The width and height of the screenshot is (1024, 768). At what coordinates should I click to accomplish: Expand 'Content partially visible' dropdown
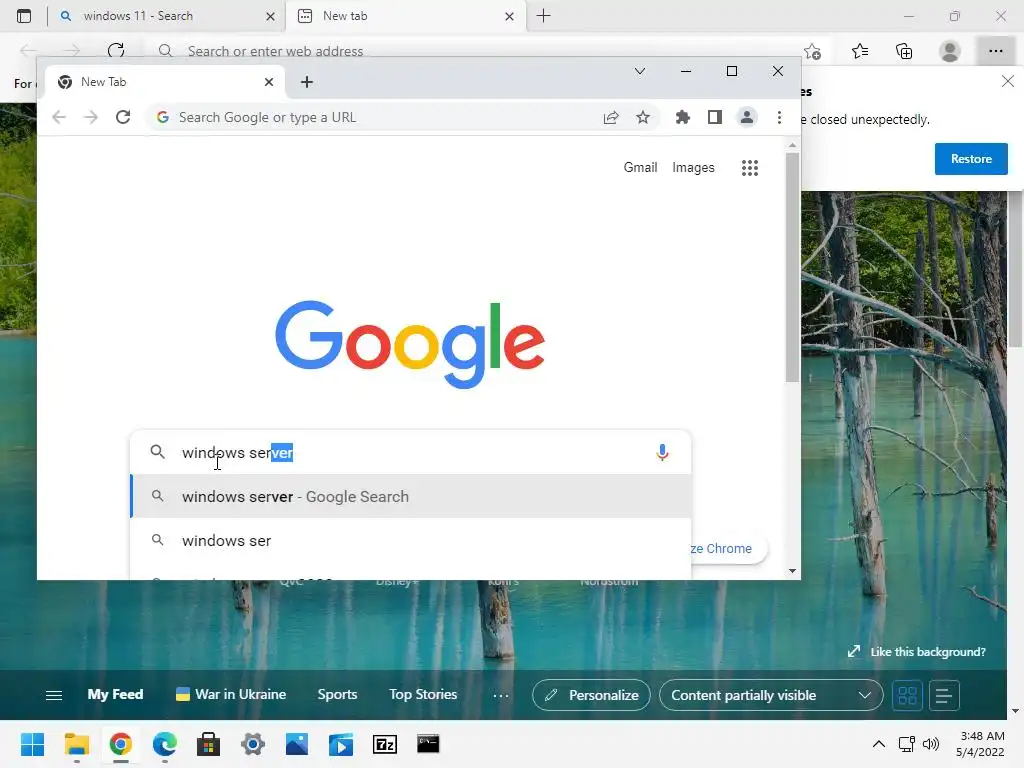(771, 695)
